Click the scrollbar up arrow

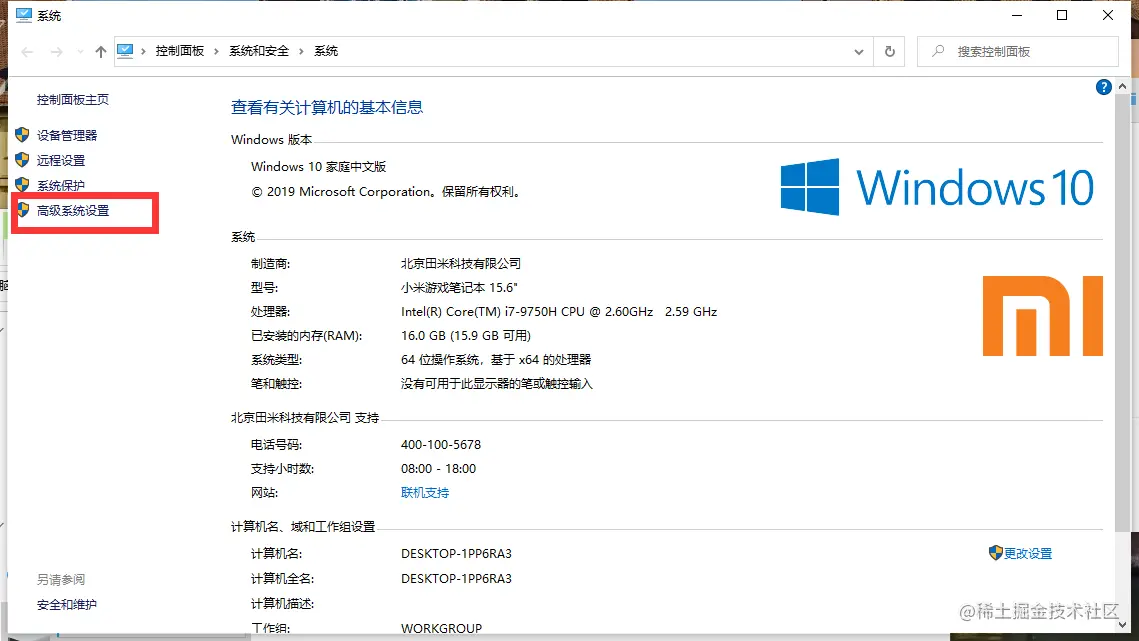pyautogui.click(x=1122, y=86)
